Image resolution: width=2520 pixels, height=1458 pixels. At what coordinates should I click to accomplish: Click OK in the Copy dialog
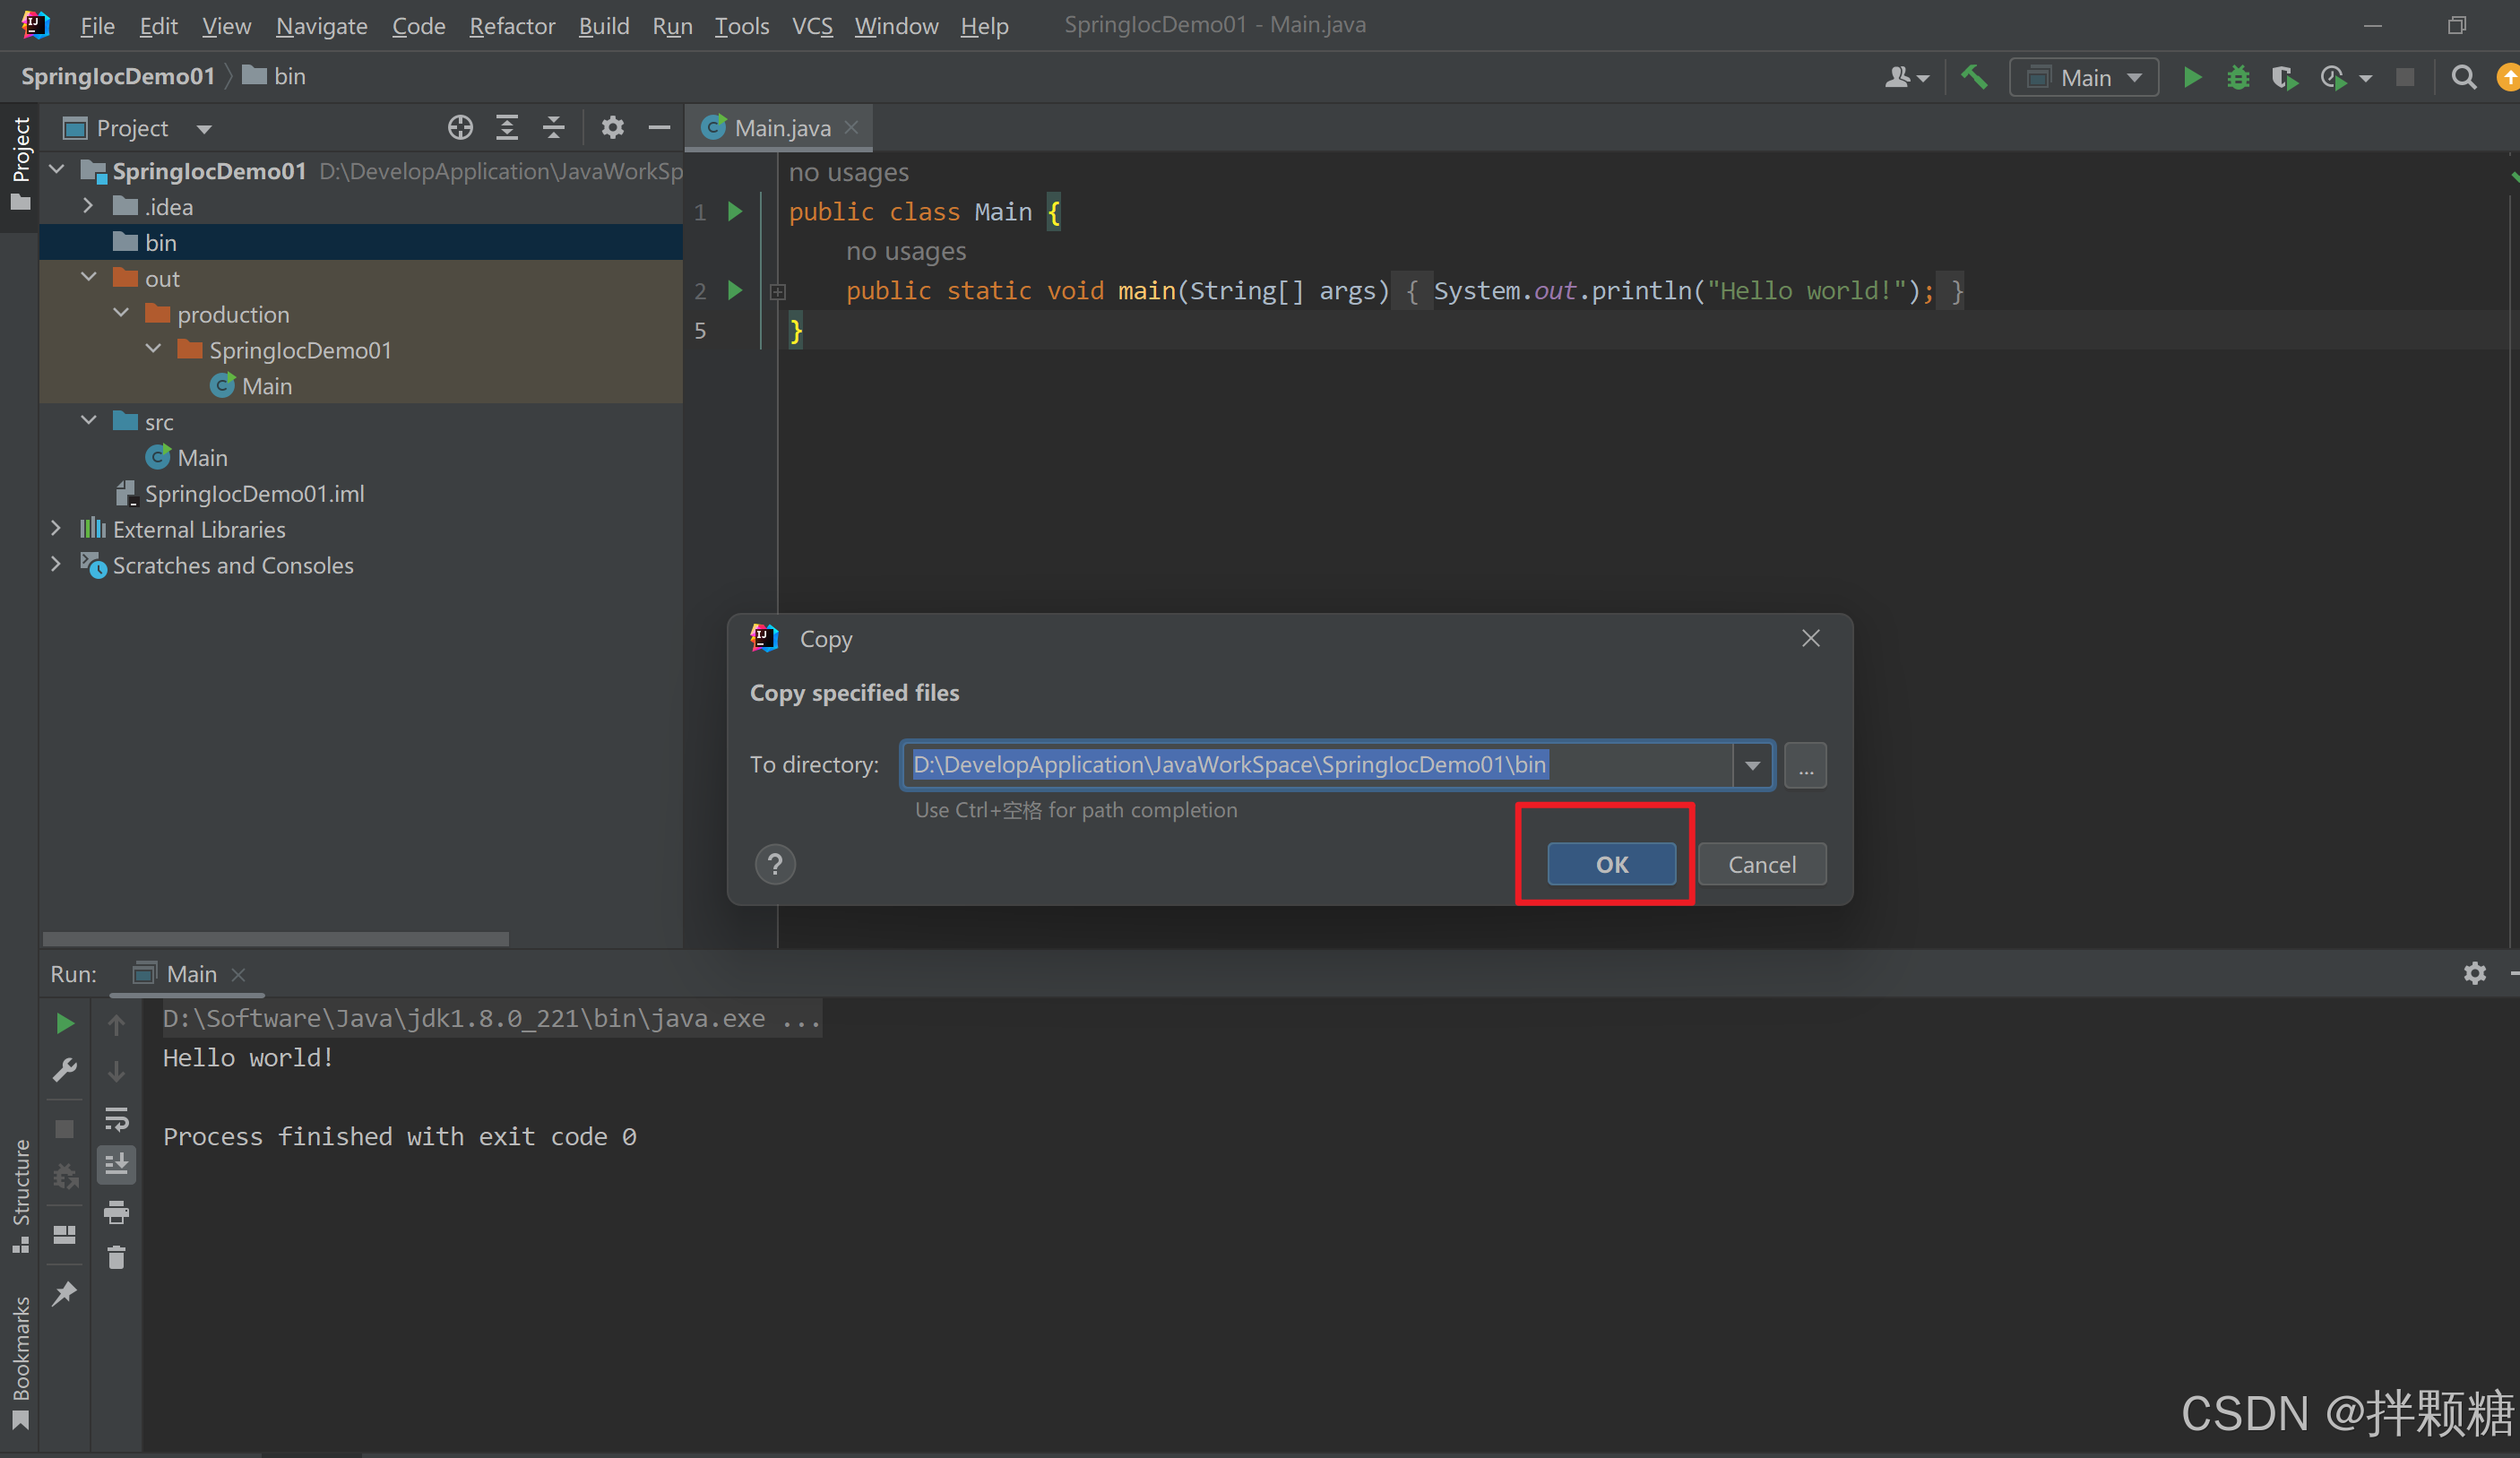[x=1611, y=864]
